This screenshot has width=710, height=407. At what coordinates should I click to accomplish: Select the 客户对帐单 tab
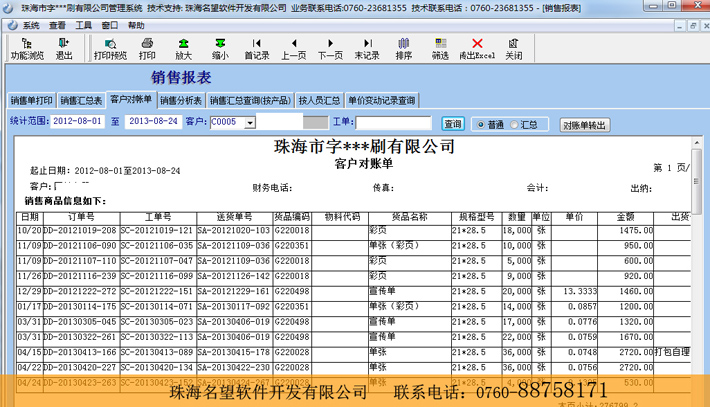131,99
